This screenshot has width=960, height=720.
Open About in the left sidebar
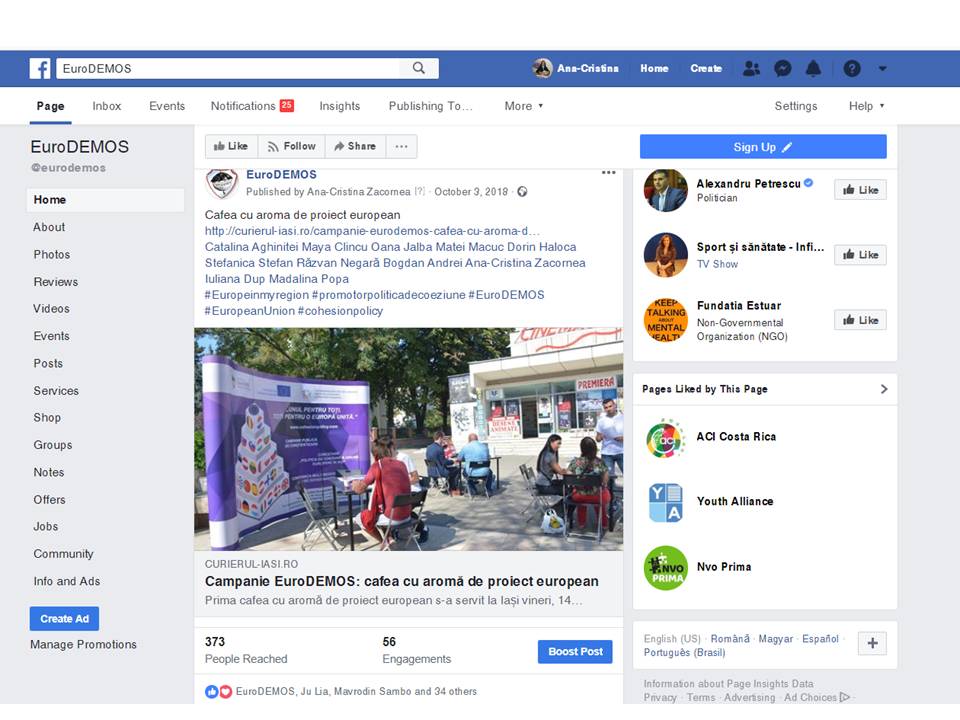coord(49,227)
